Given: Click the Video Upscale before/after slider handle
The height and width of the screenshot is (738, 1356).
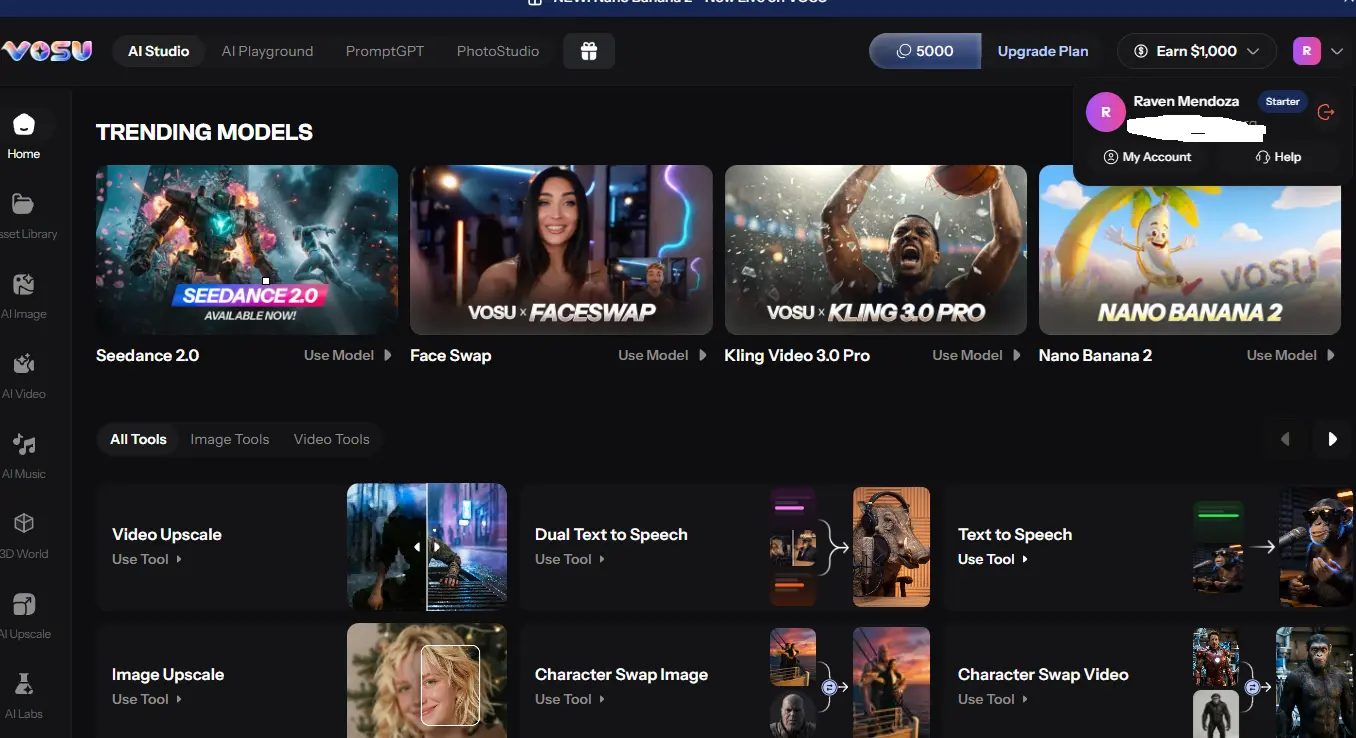Looking at the screenshot, I should pos(427,547).
